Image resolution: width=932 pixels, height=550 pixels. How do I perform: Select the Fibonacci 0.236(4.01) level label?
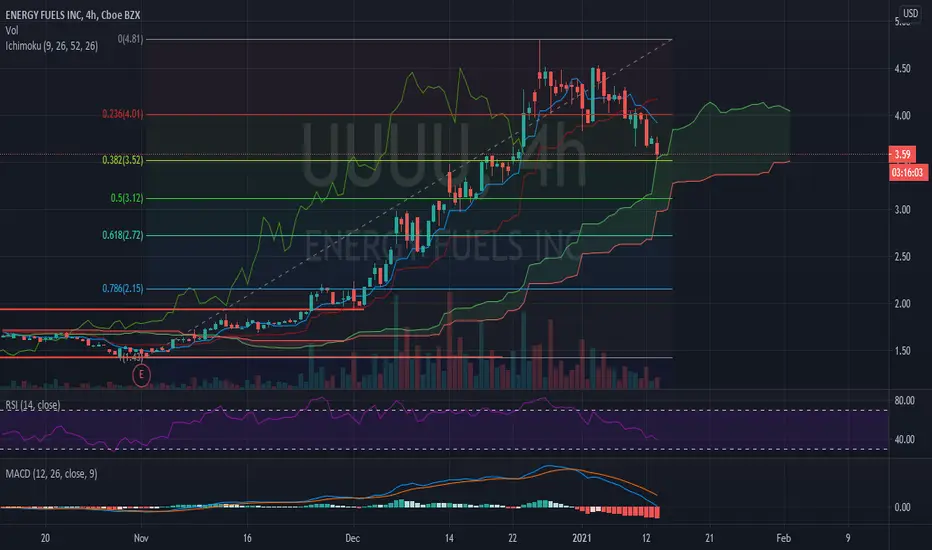pyautogui.click(x=122, y=114)
